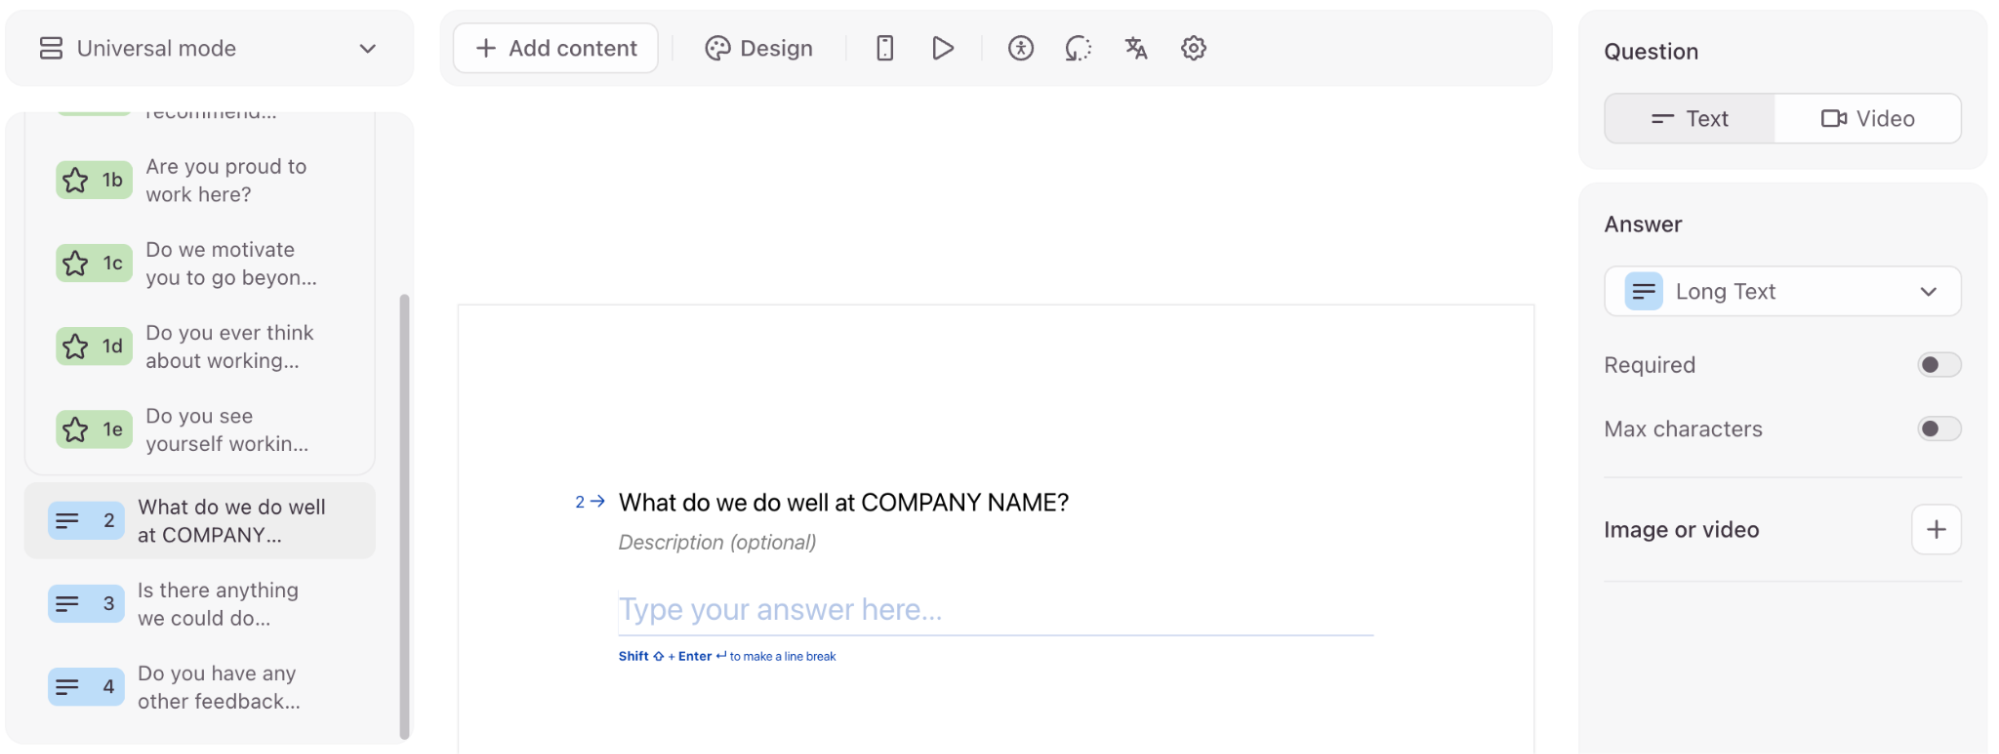Click the mobile preview phone icon
The height and width of the screenshot is (754, 1999).
pyautogui.click(x=884, y=48)
